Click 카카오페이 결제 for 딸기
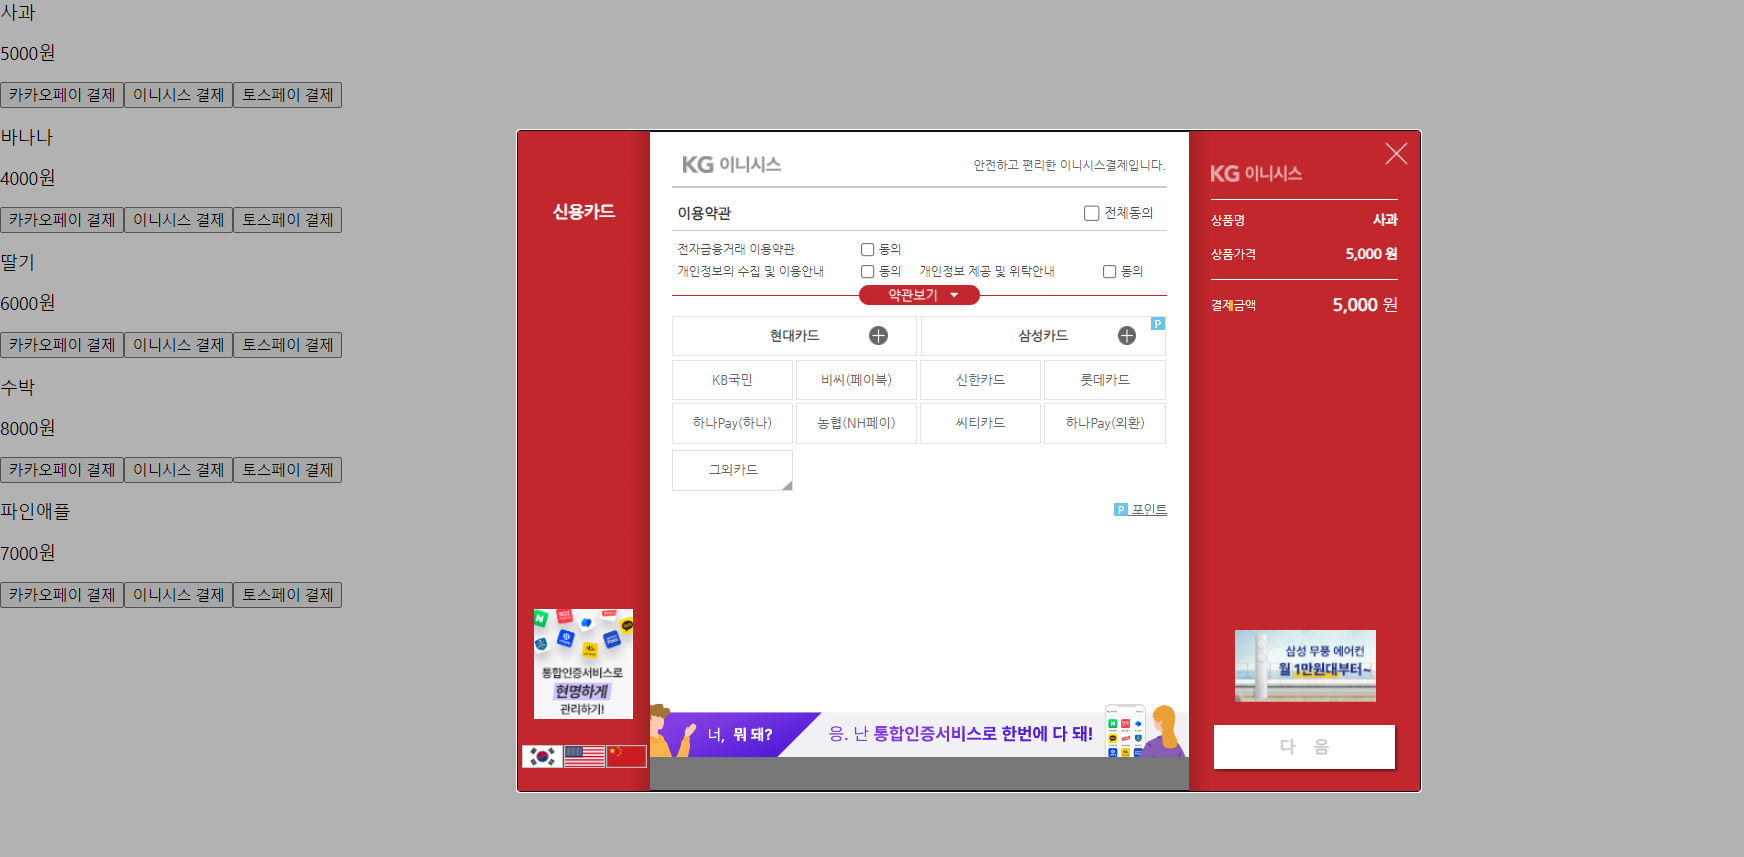Screen dimensions: 1744x857 [62, 345]
